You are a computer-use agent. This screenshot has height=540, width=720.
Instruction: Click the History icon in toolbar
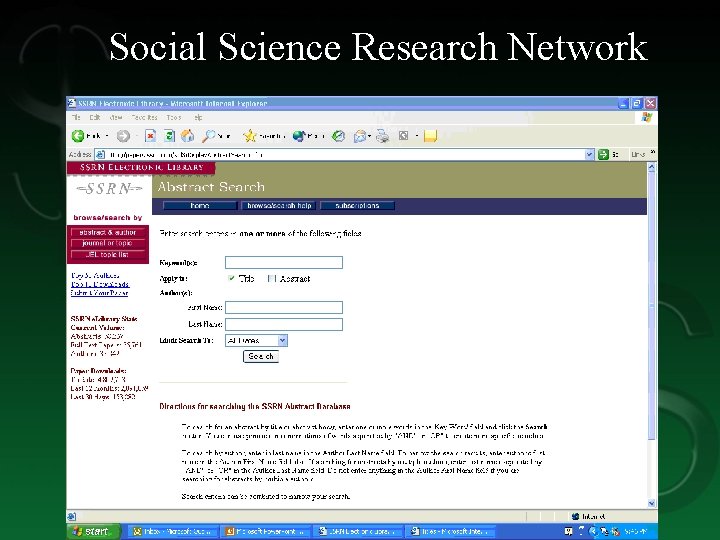(x=339, y=136)
